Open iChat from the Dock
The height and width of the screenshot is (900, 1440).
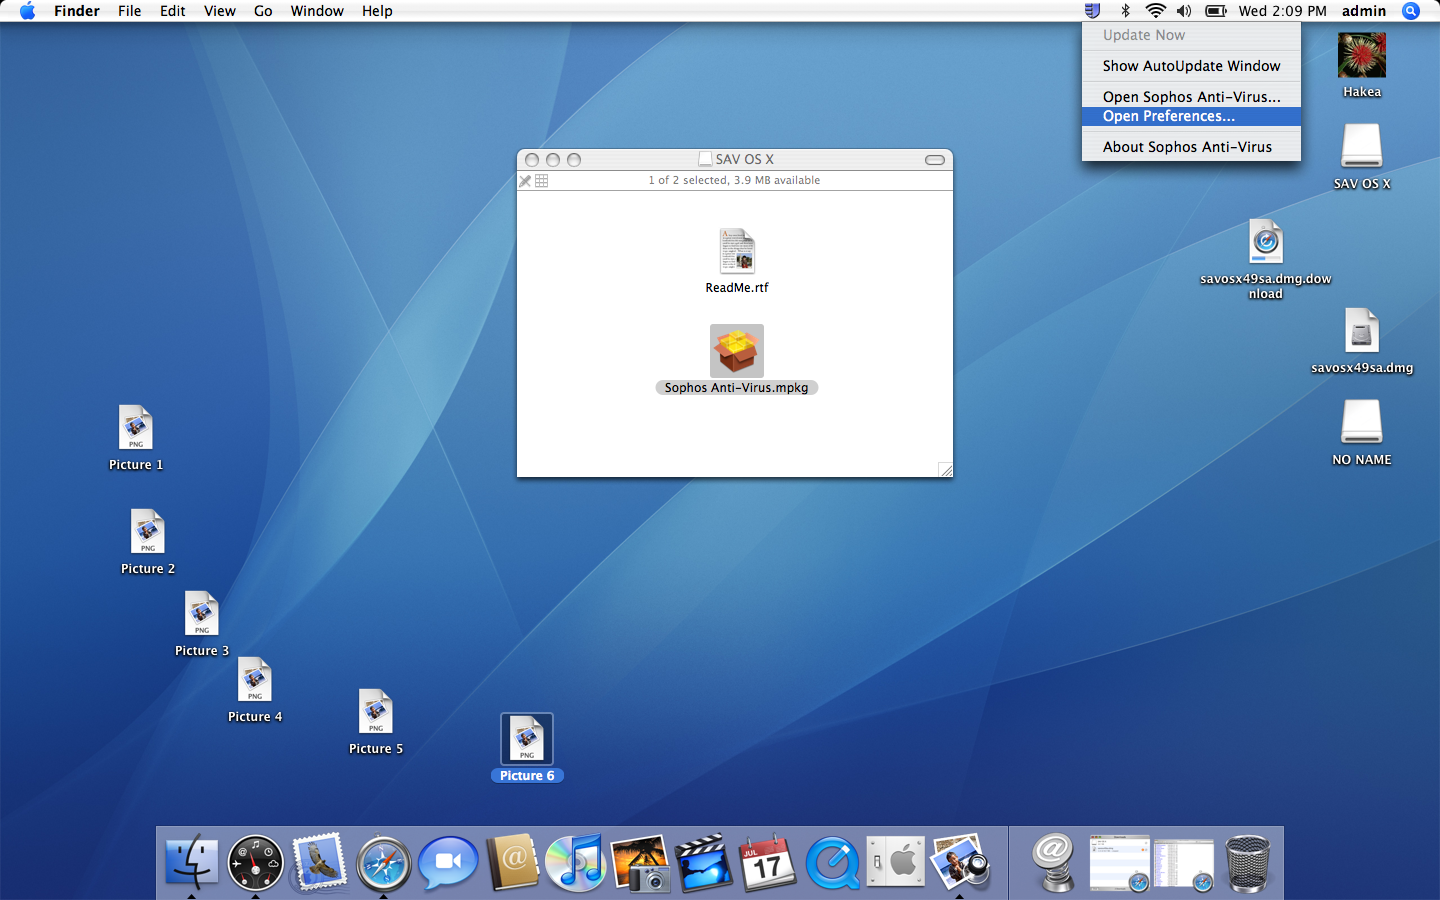pyautogui.click(x=447, y=862)
